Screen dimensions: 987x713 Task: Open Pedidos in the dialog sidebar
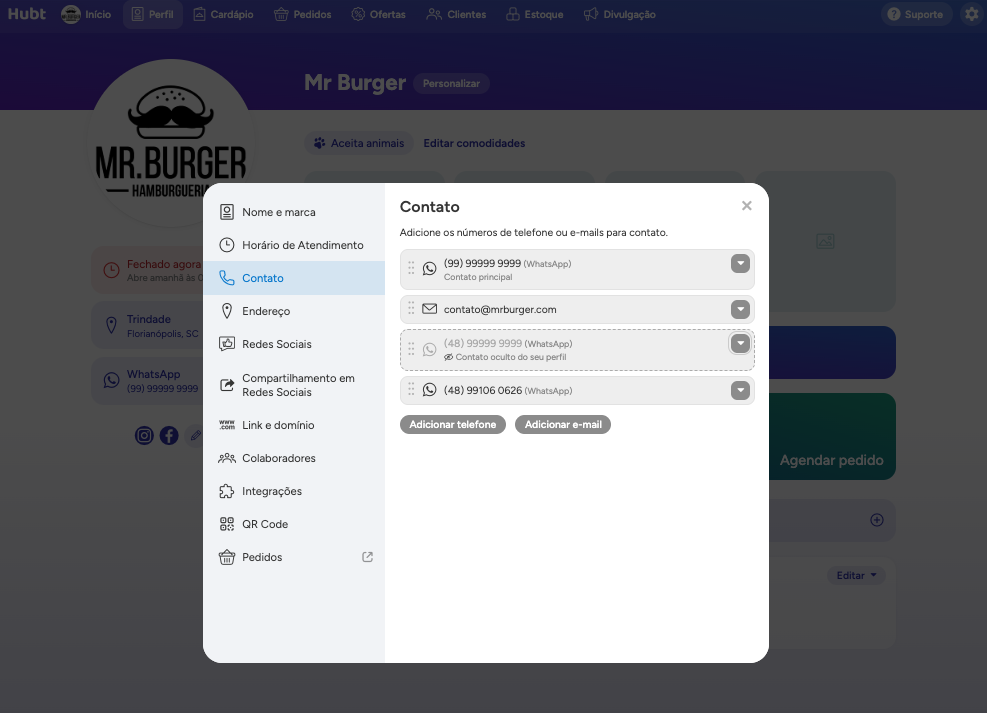tap(294, 557)
